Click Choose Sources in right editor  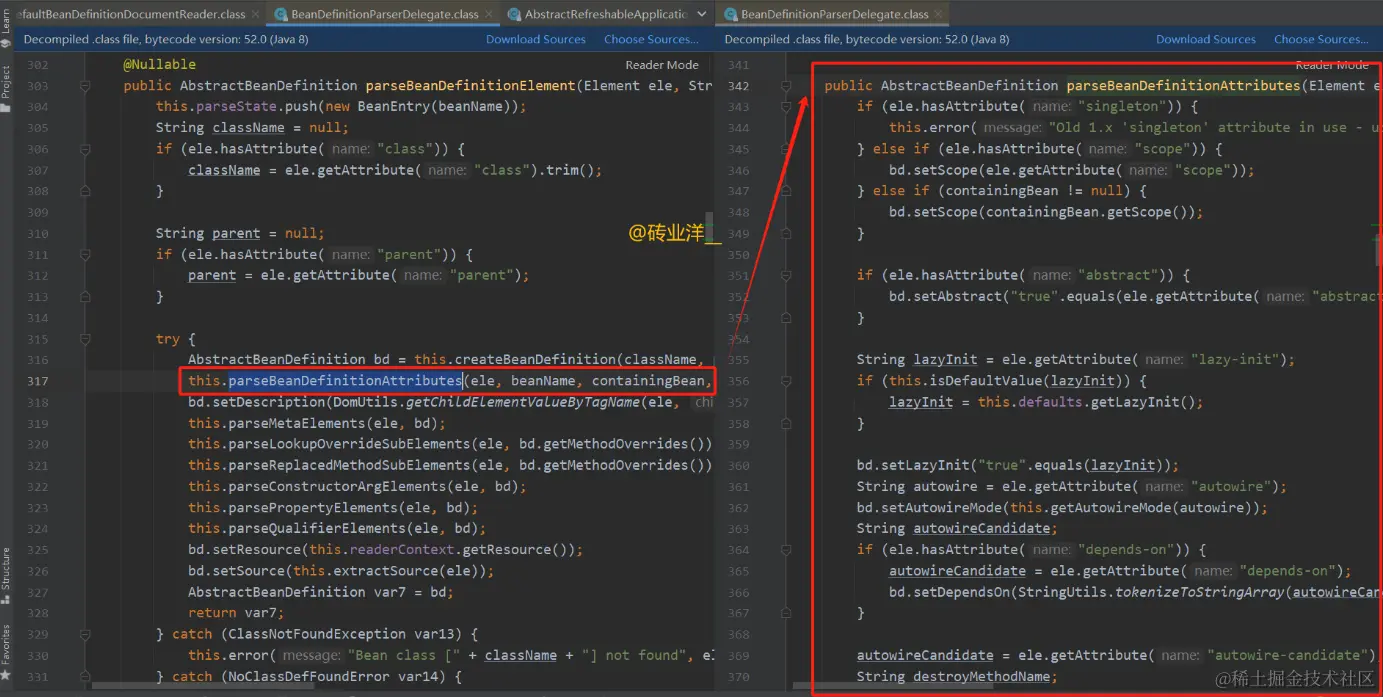tap(1321, 39)
